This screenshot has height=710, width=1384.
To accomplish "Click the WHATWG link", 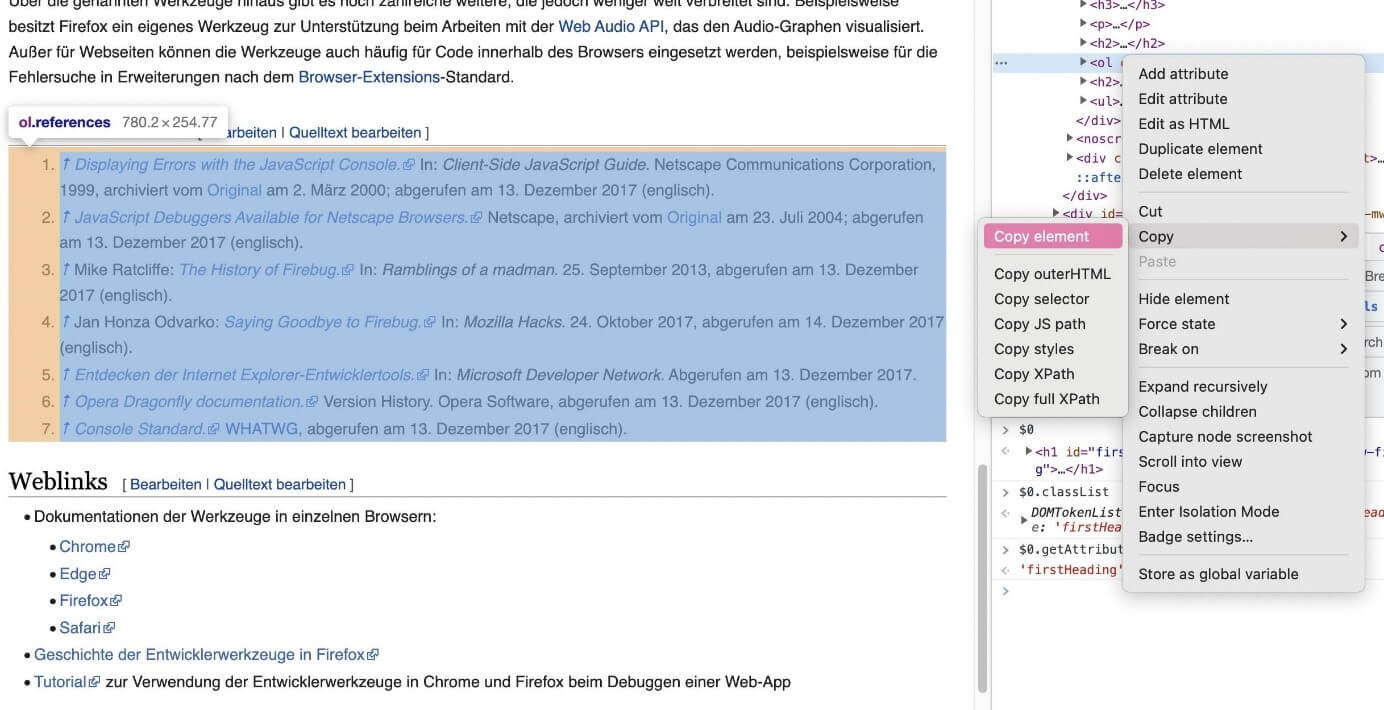I will [x=261, y=428].
